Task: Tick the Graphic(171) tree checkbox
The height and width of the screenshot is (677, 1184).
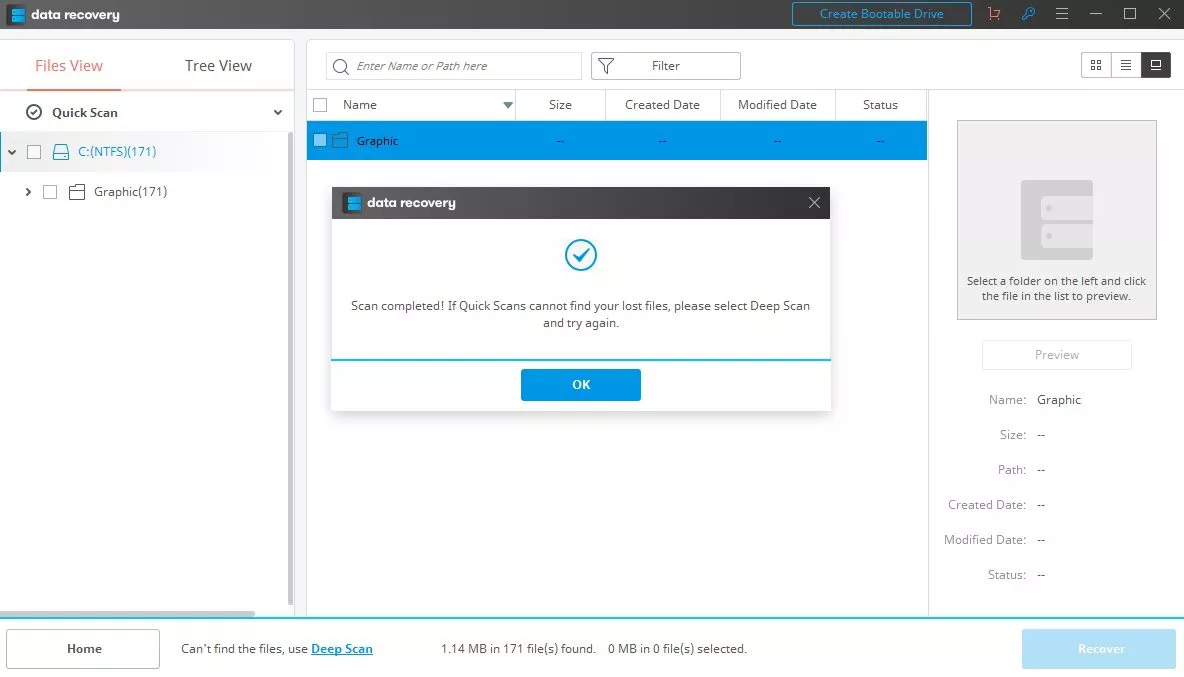Action: point(50,192)
